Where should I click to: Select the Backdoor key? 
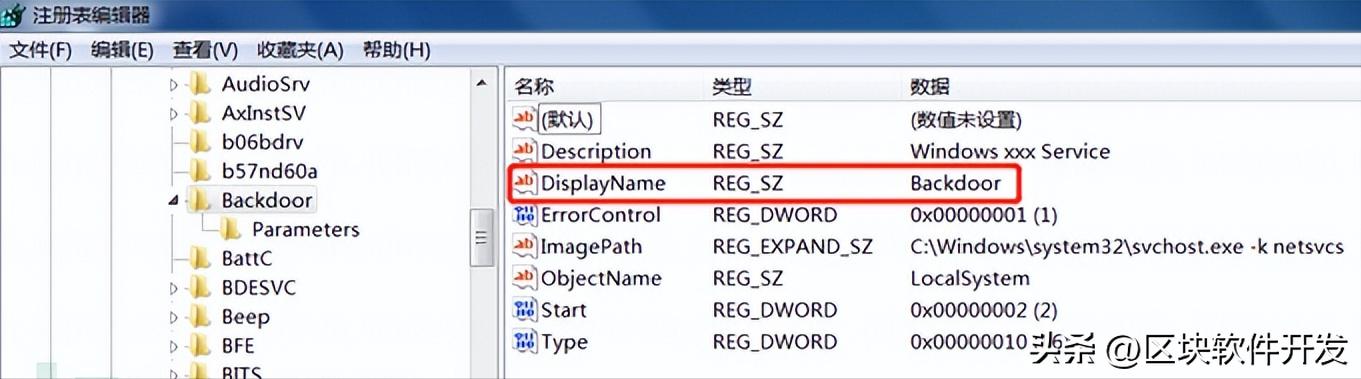pyautogui.click(x=267, y=200)
